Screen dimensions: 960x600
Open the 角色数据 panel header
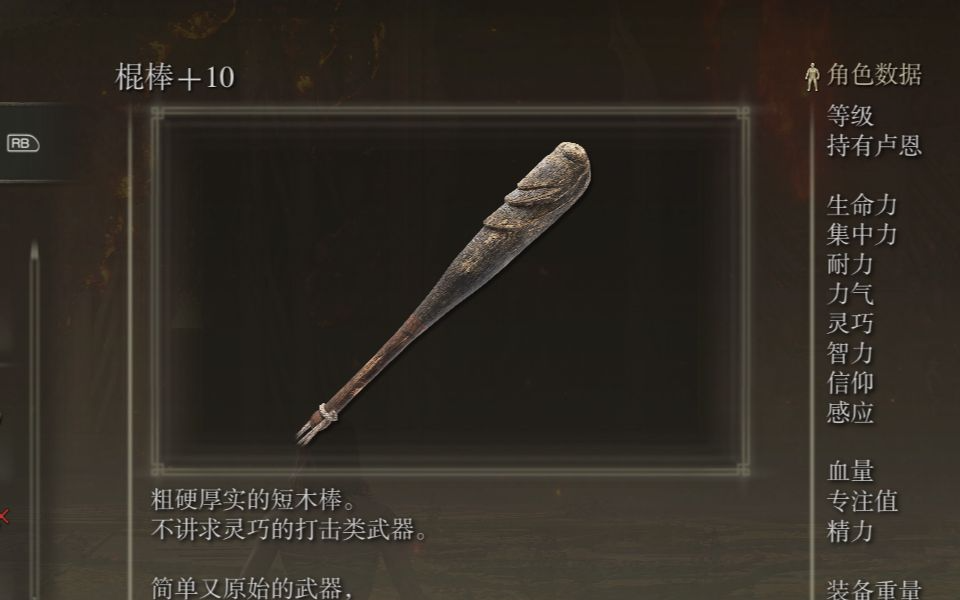click(x=874, y=75)
